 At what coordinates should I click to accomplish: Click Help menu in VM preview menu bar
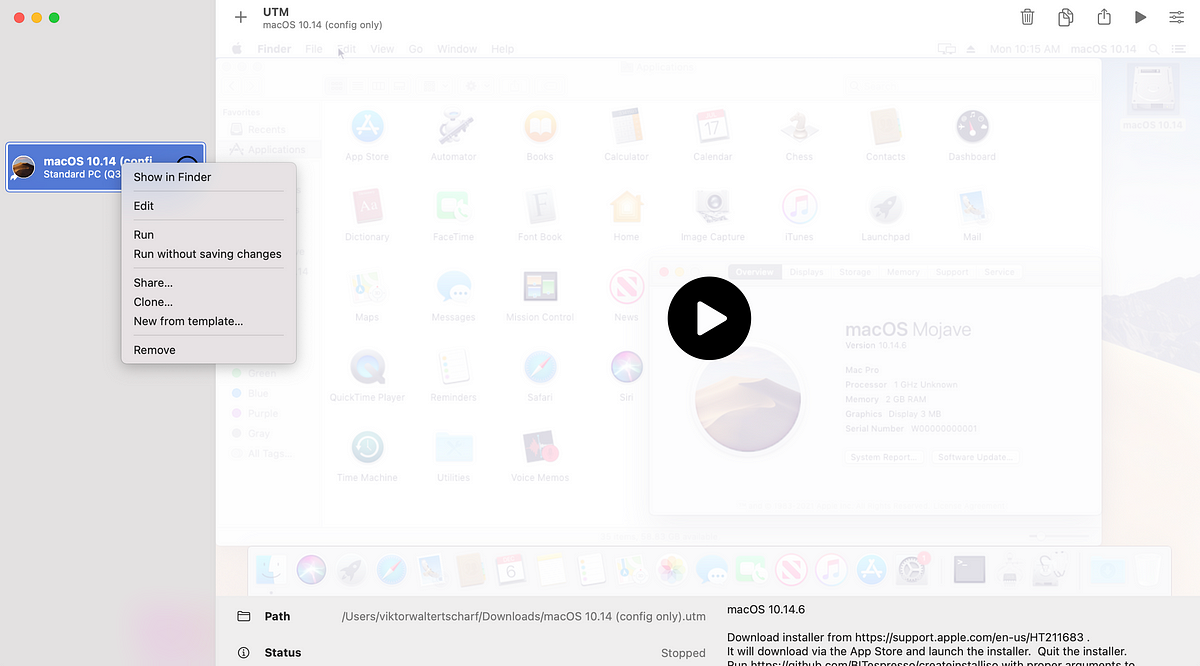click(x=503, y=49)
